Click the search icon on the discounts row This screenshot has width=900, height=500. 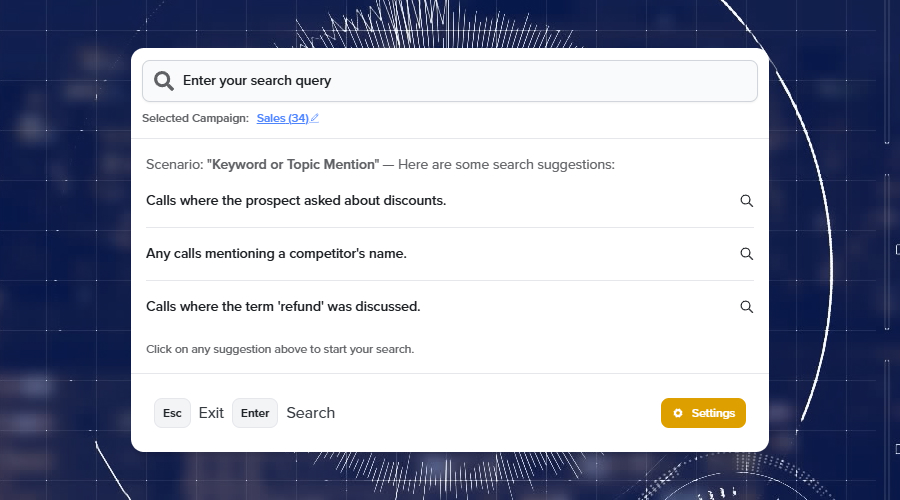[746, 200]
